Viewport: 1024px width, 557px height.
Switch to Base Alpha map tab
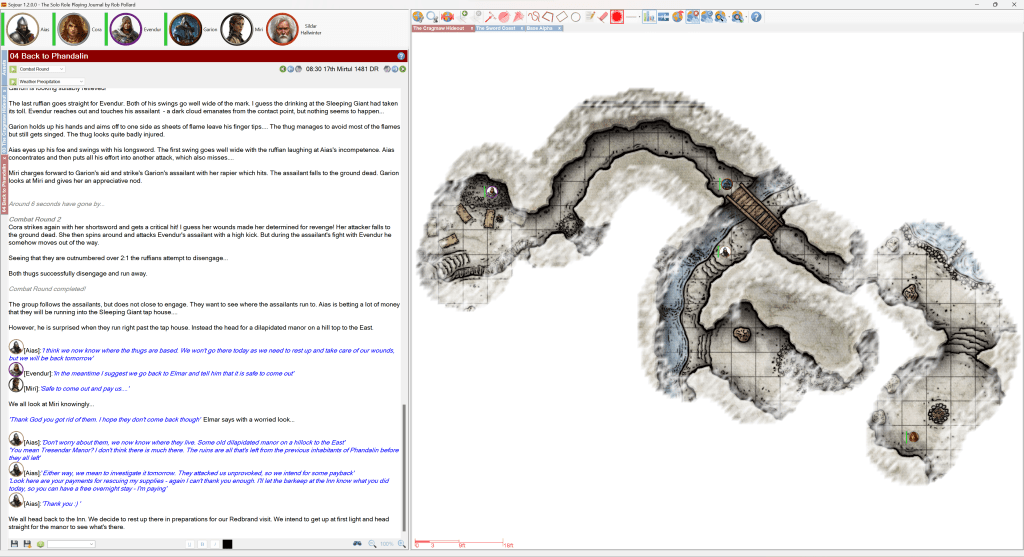pos(540,28)
